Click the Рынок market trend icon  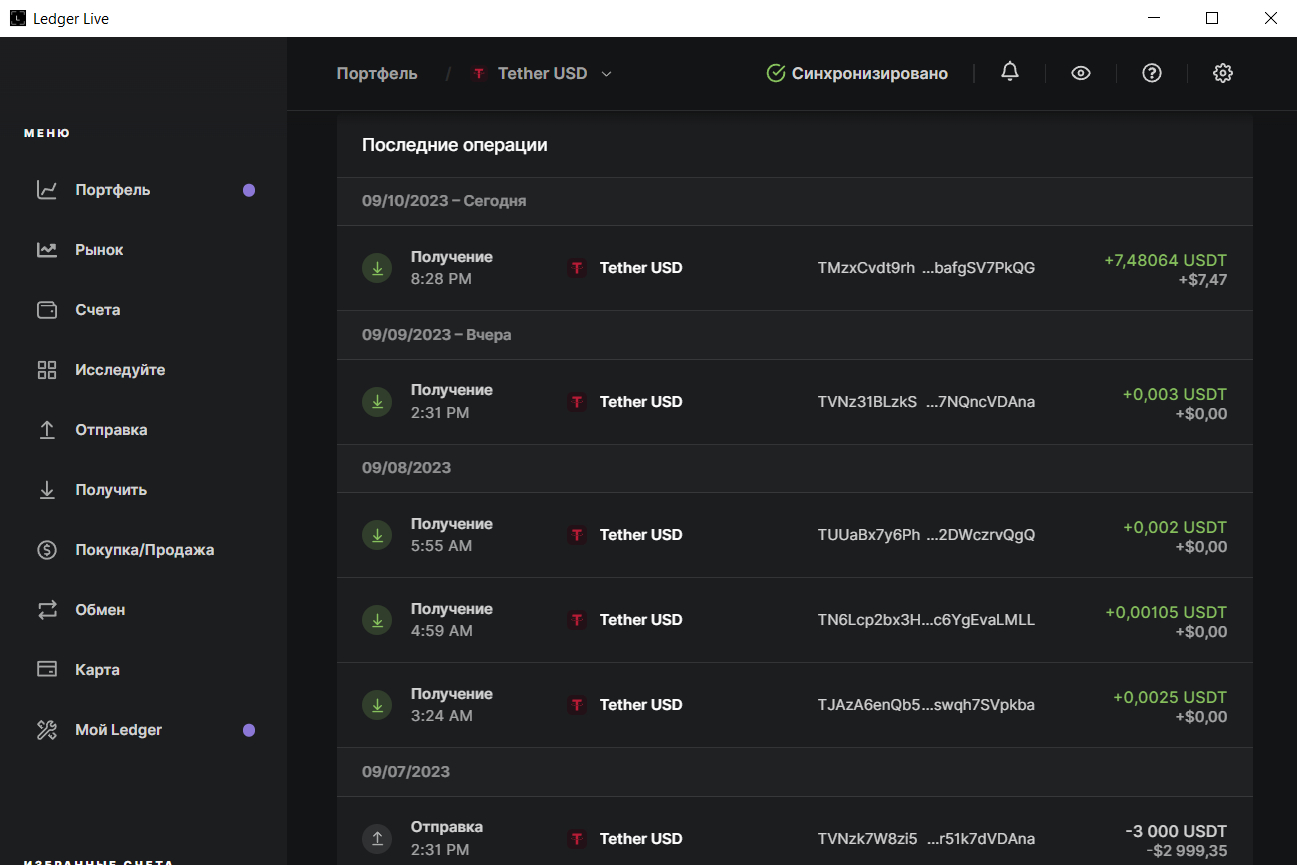pyautogui.click(x=47, y=250)
